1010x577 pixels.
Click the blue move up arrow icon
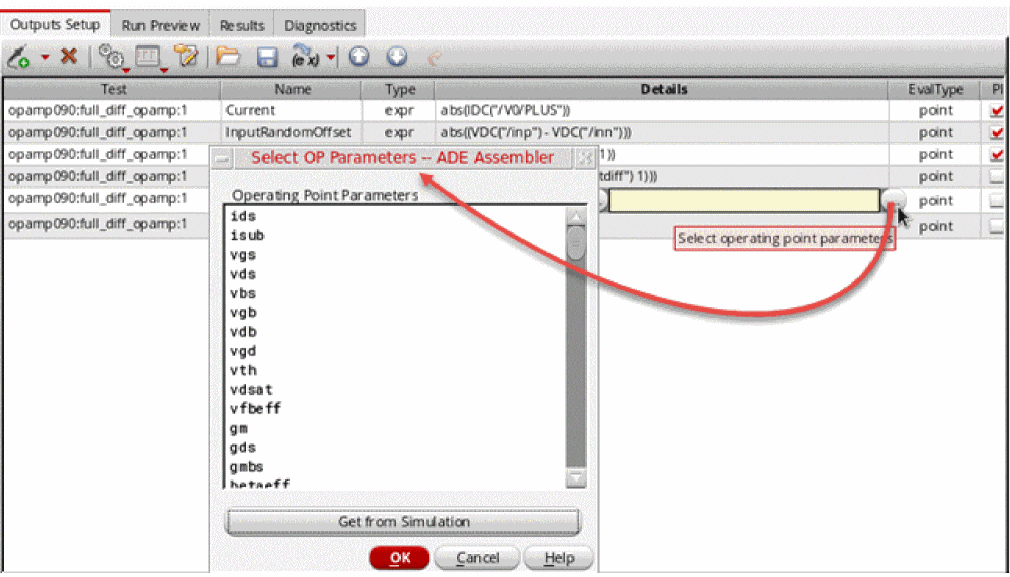(359, 57)
